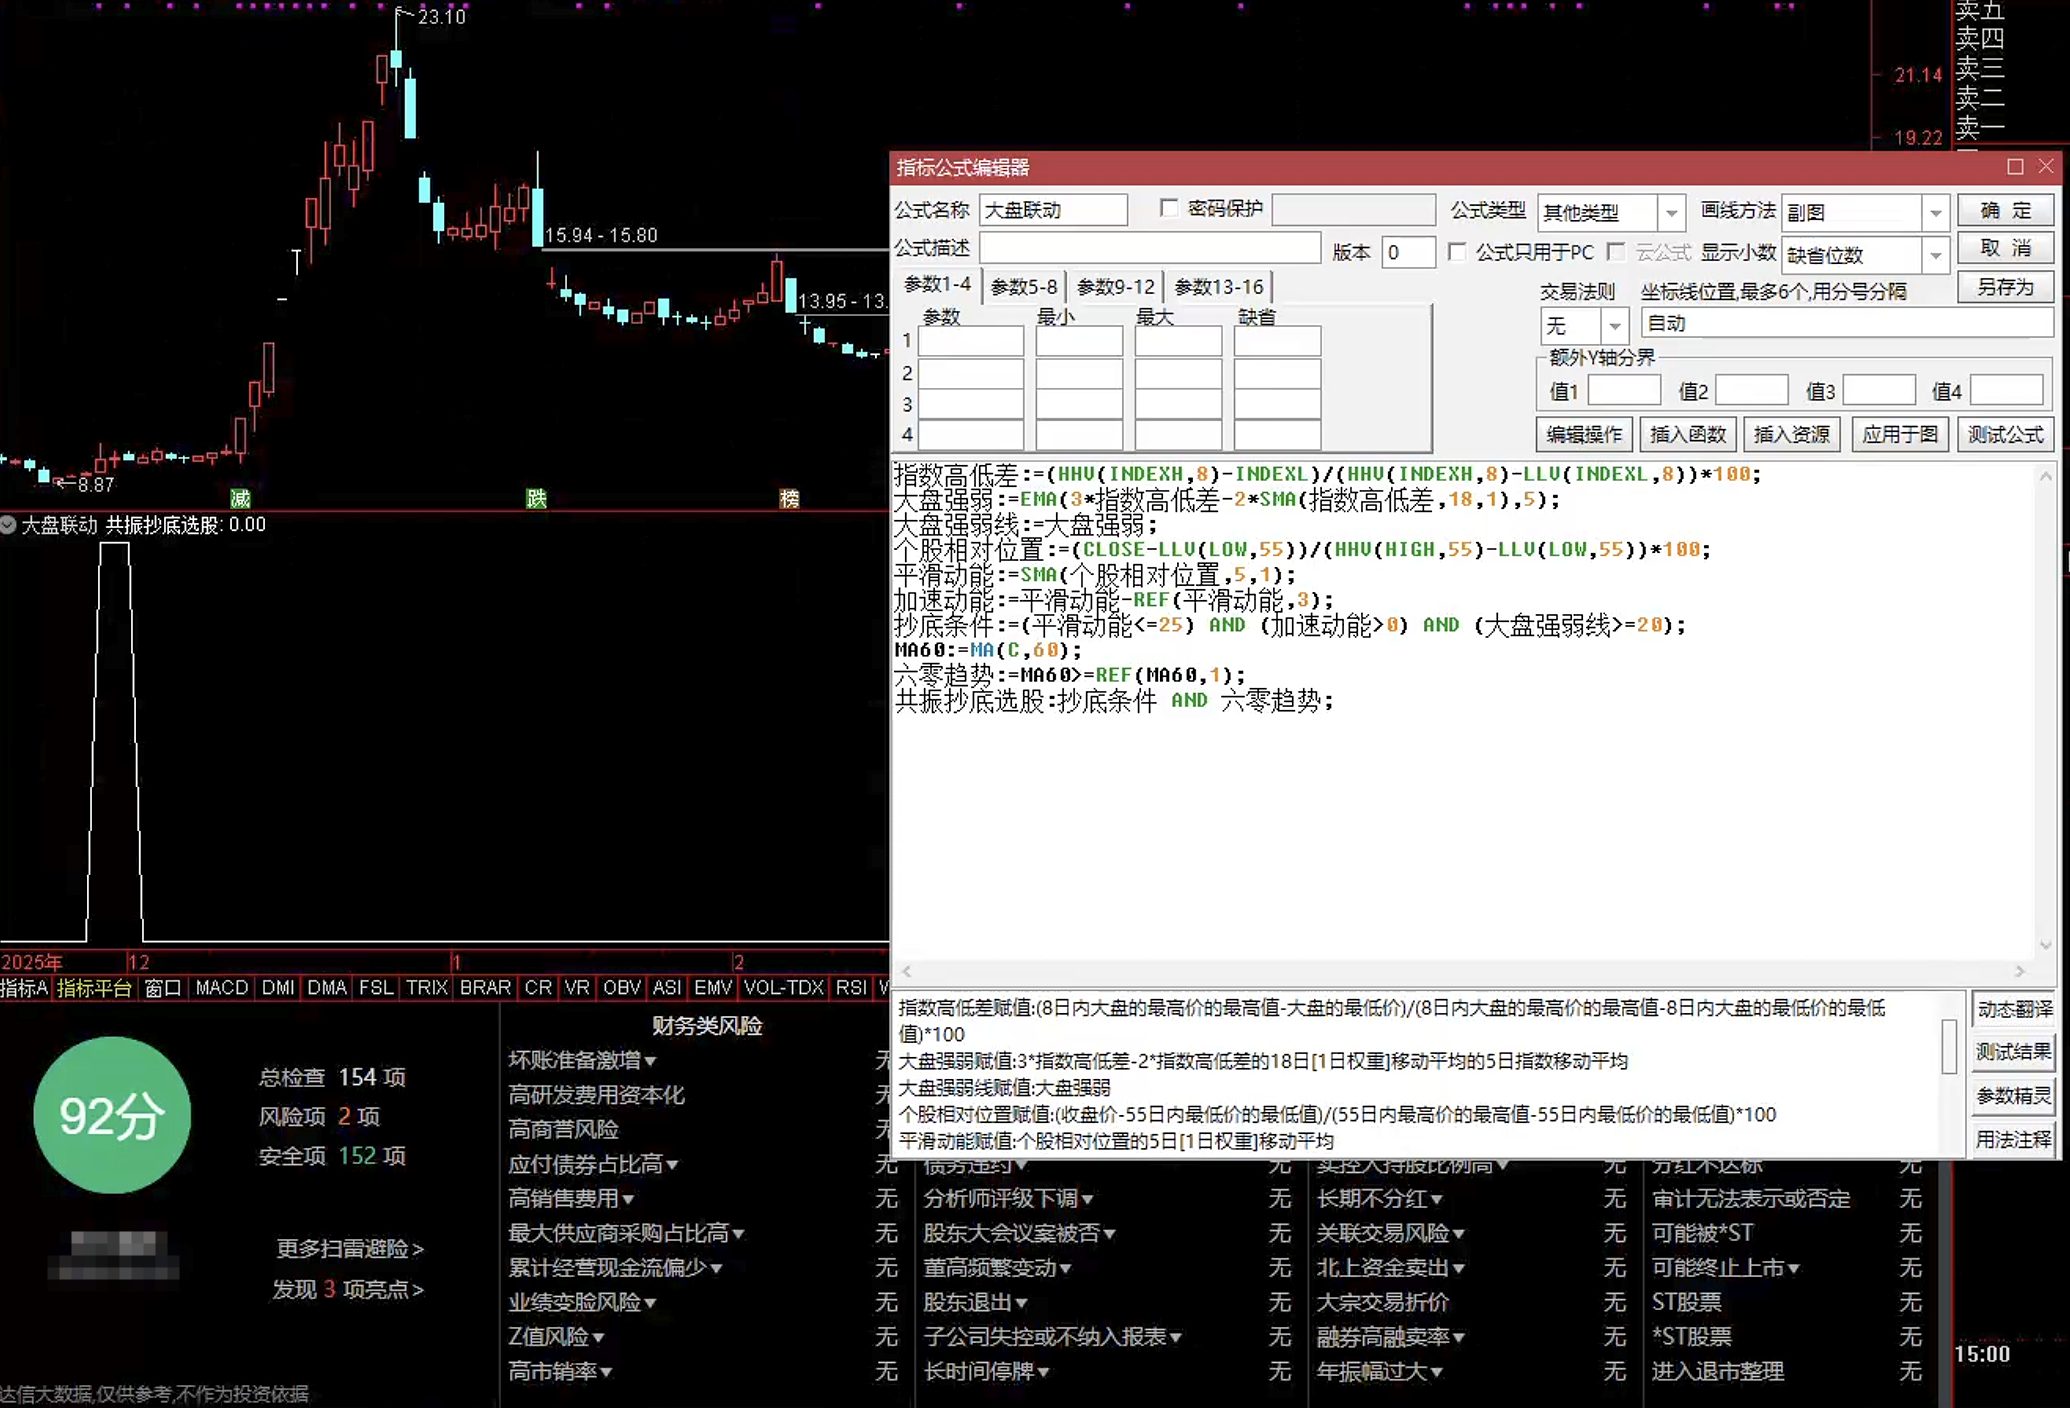Click the round toggle icon before 大盘联动 indicator

tap(9, 524)
